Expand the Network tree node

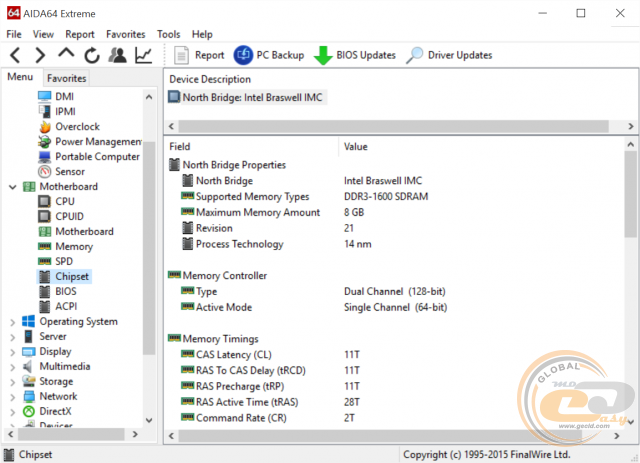(13, 397)
